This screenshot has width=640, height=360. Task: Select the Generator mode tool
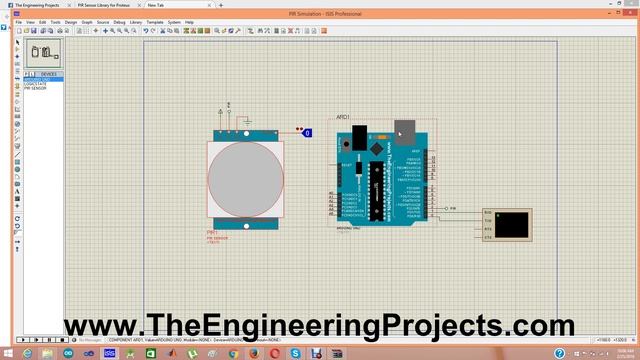17,124
